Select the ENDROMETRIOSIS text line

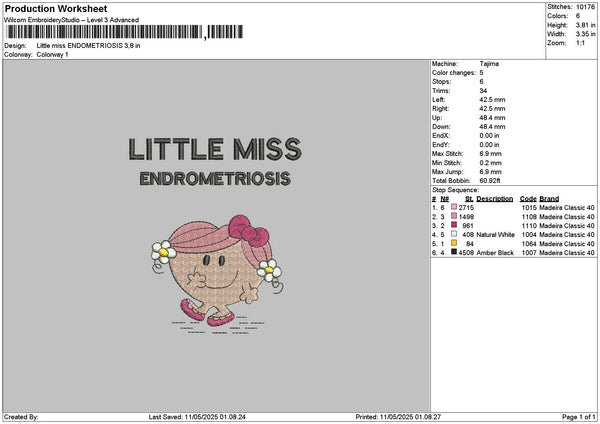[x=215, y=179]
